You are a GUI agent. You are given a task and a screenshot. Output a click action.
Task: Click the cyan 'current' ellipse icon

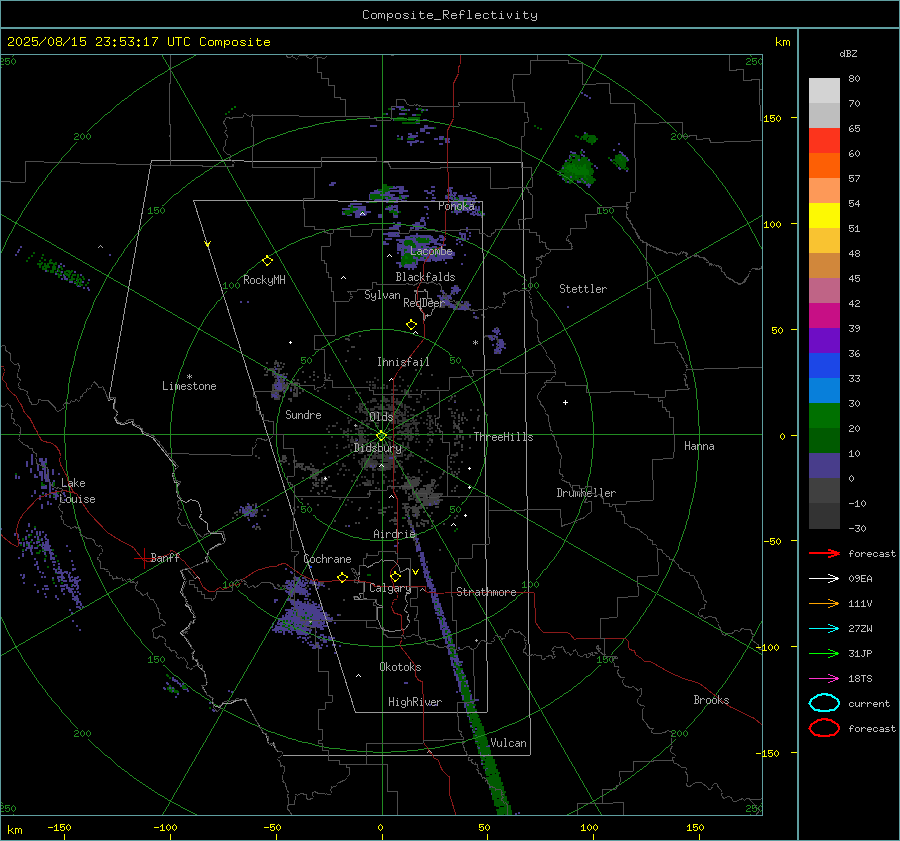click(824, 703)
